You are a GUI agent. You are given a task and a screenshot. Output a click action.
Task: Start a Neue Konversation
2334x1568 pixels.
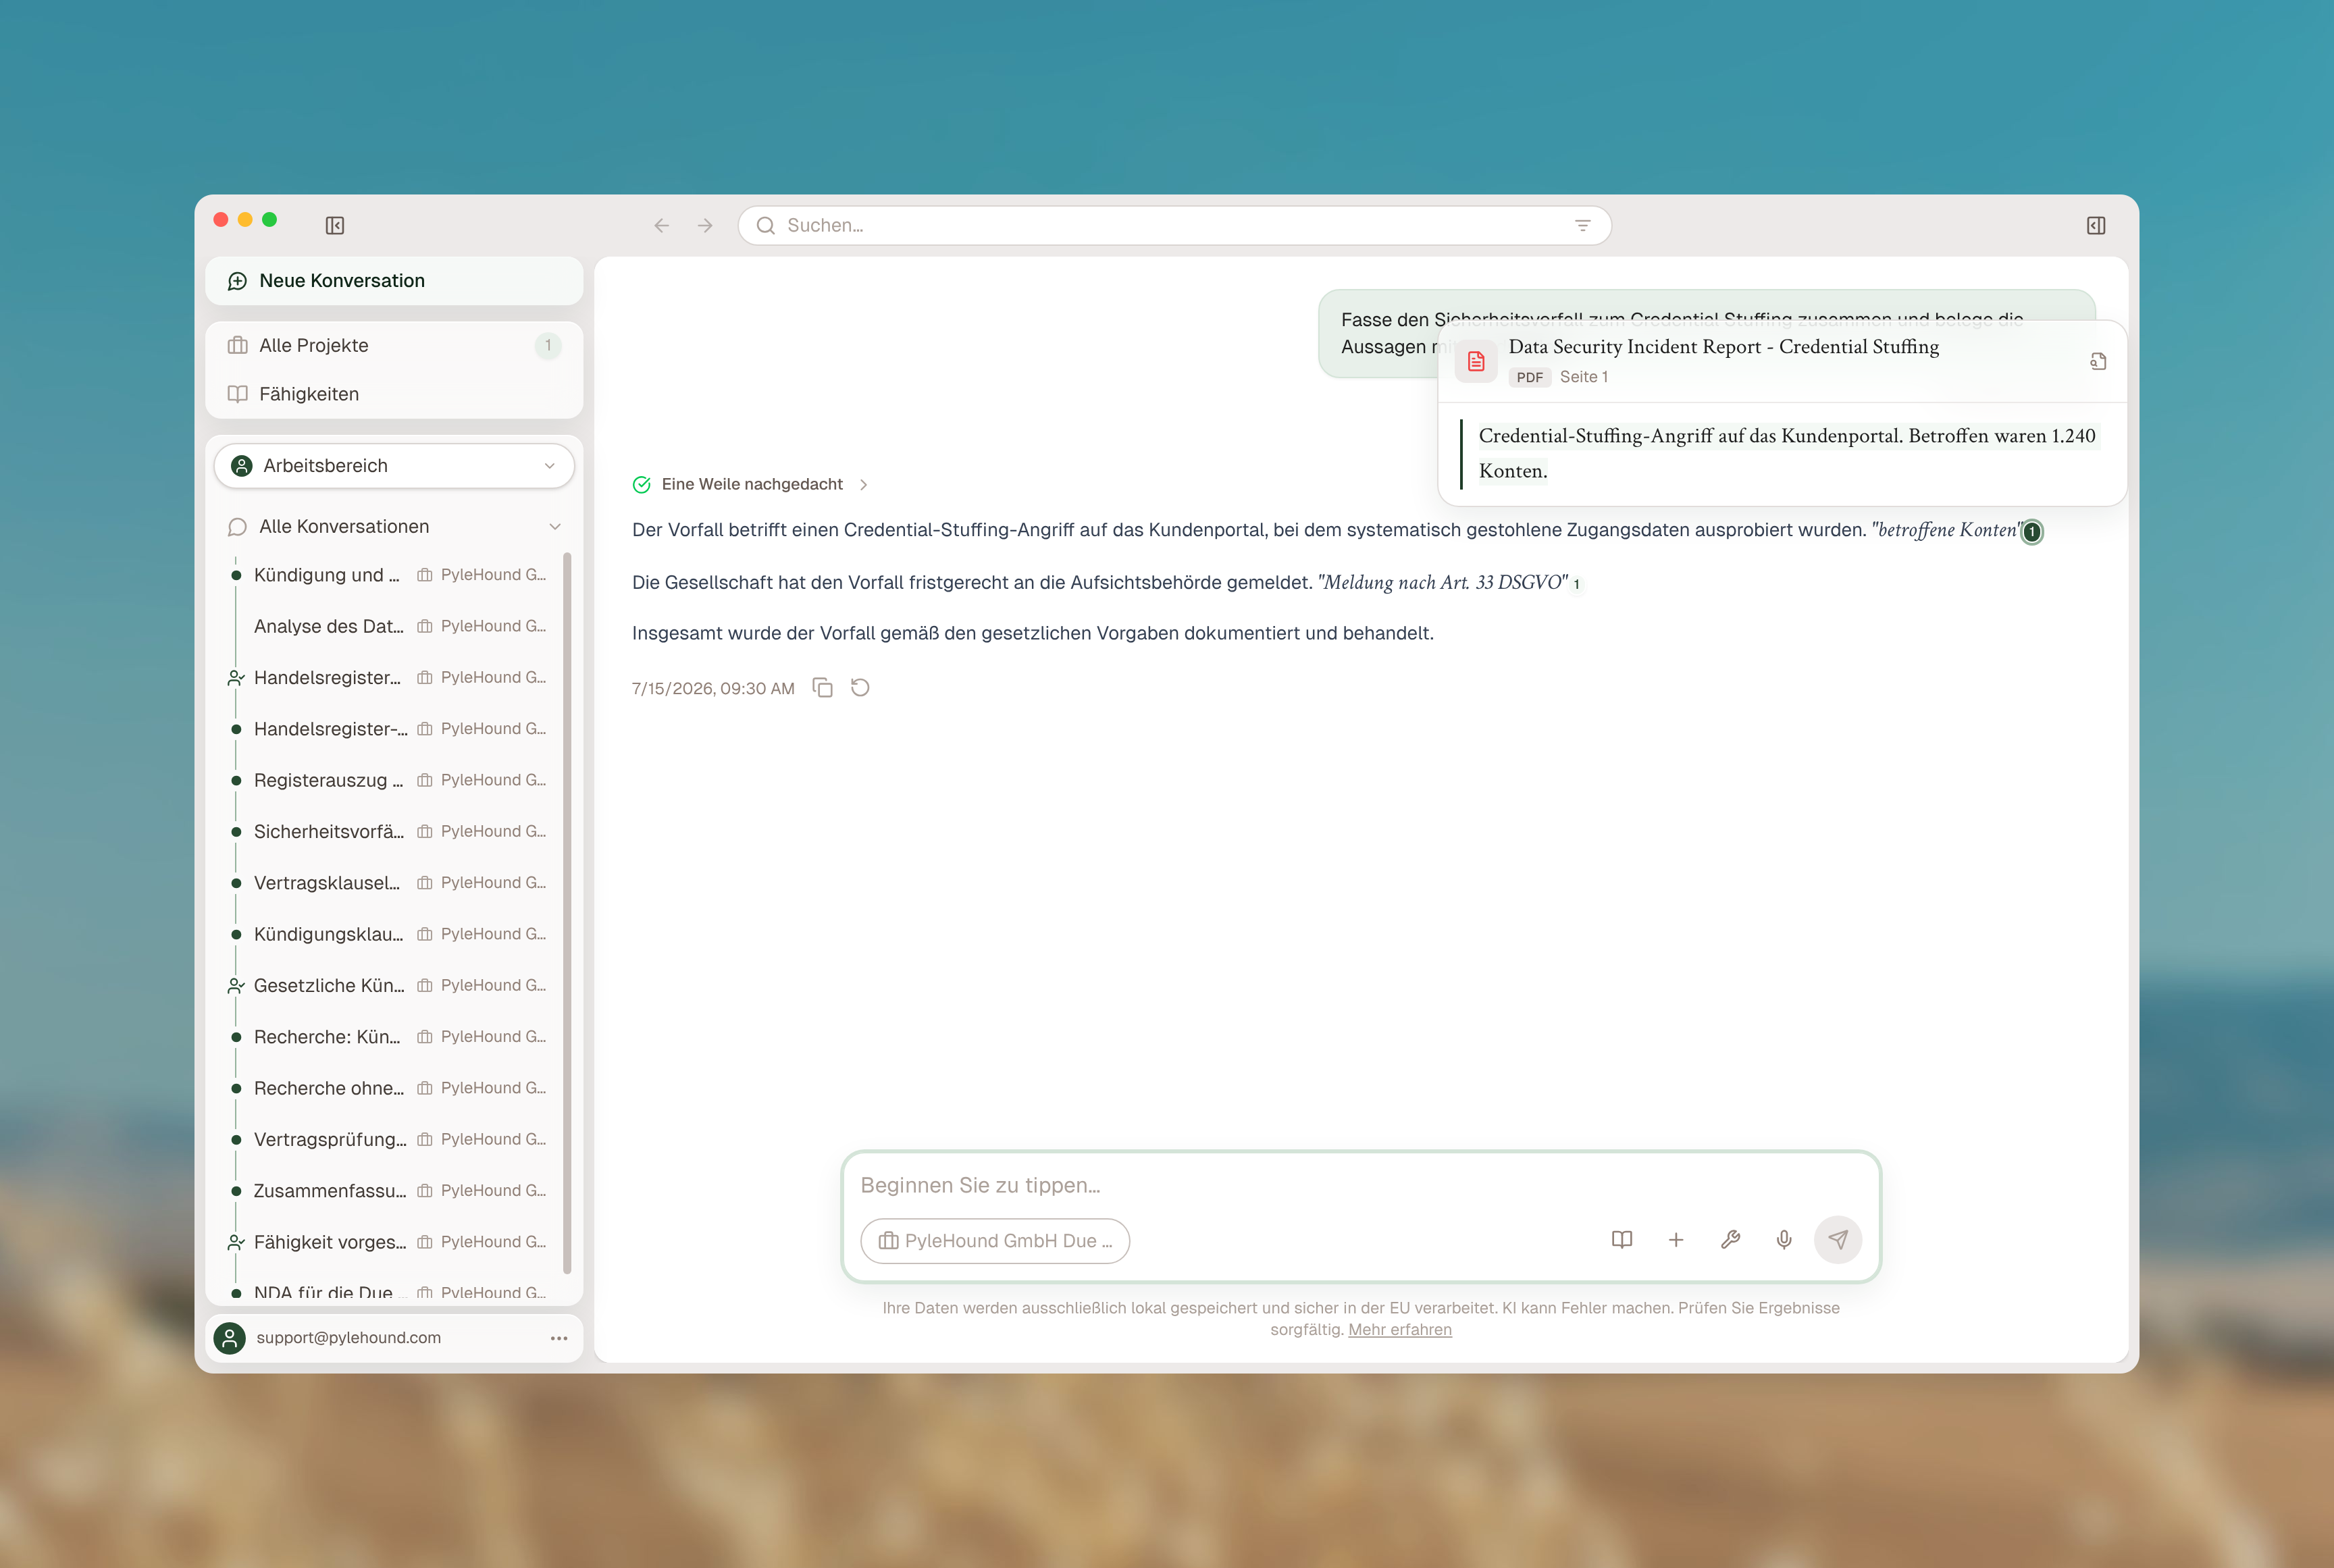(x=394, y=281)
